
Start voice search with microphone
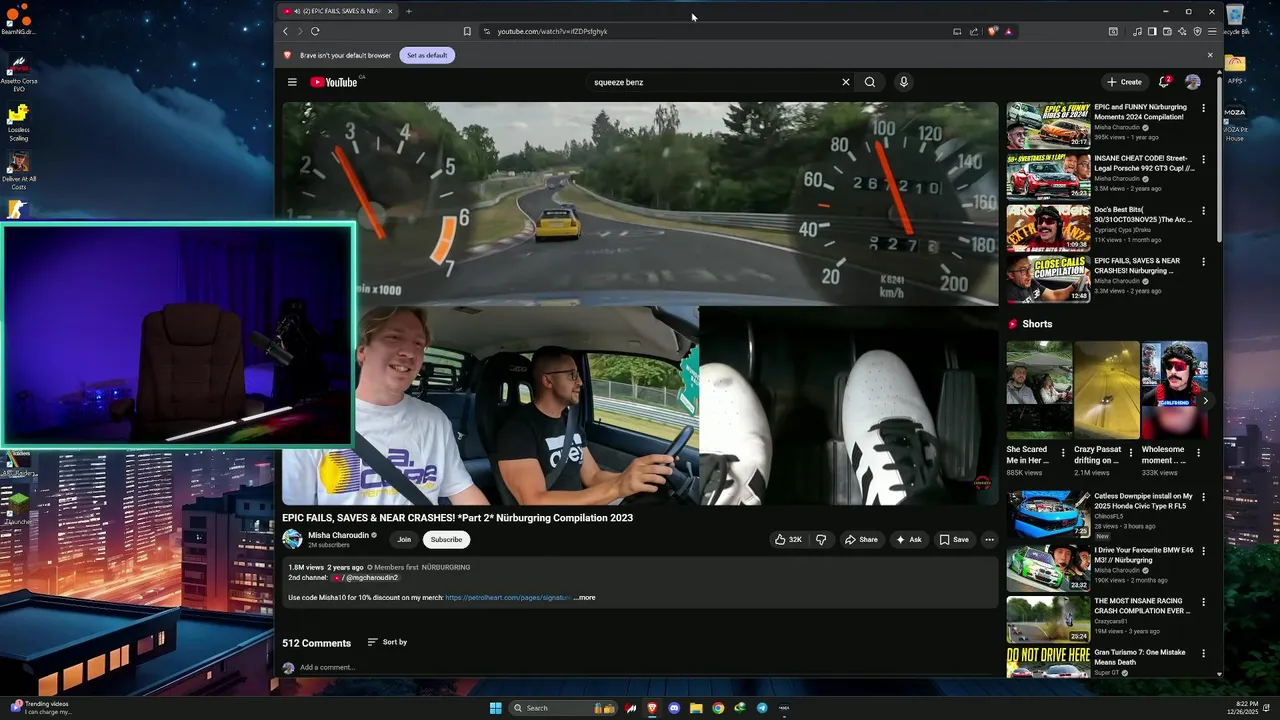[904, 82]
